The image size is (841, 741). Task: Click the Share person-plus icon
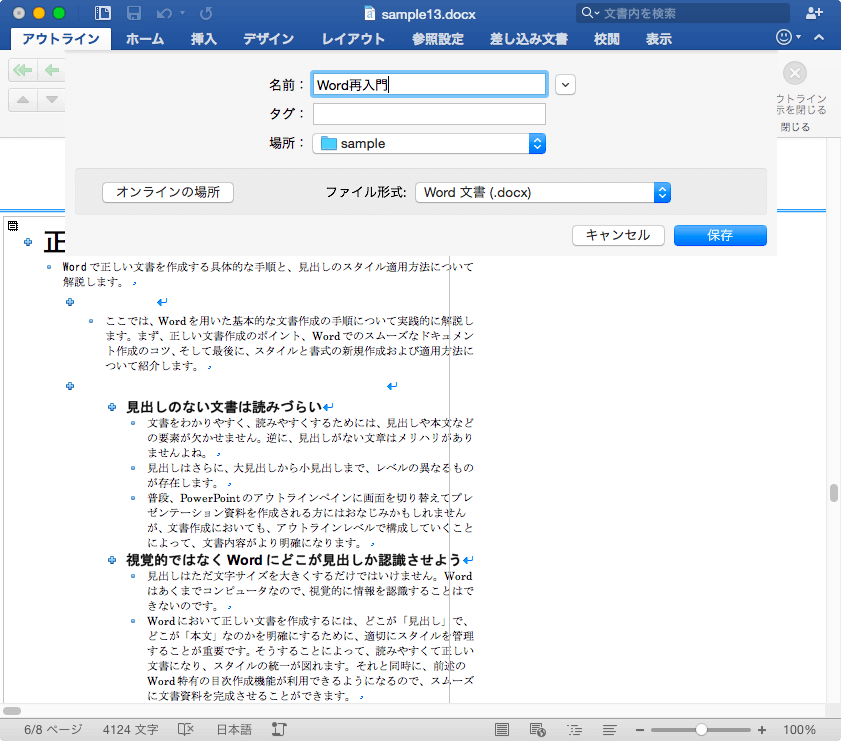pyautogui.click(x=814, y=13)
